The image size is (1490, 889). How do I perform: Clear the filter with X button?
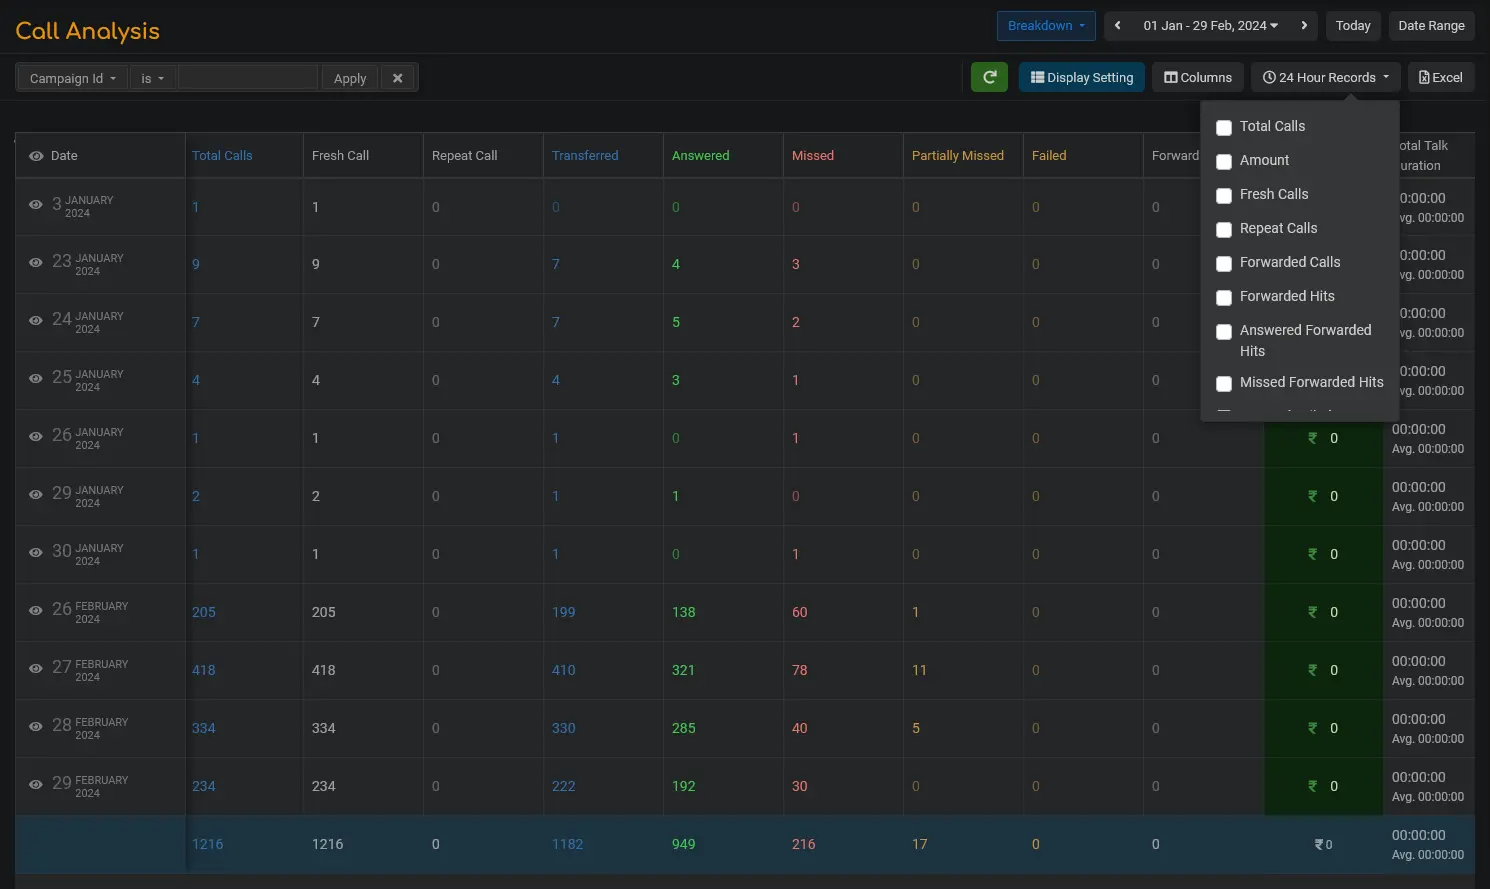398,78
